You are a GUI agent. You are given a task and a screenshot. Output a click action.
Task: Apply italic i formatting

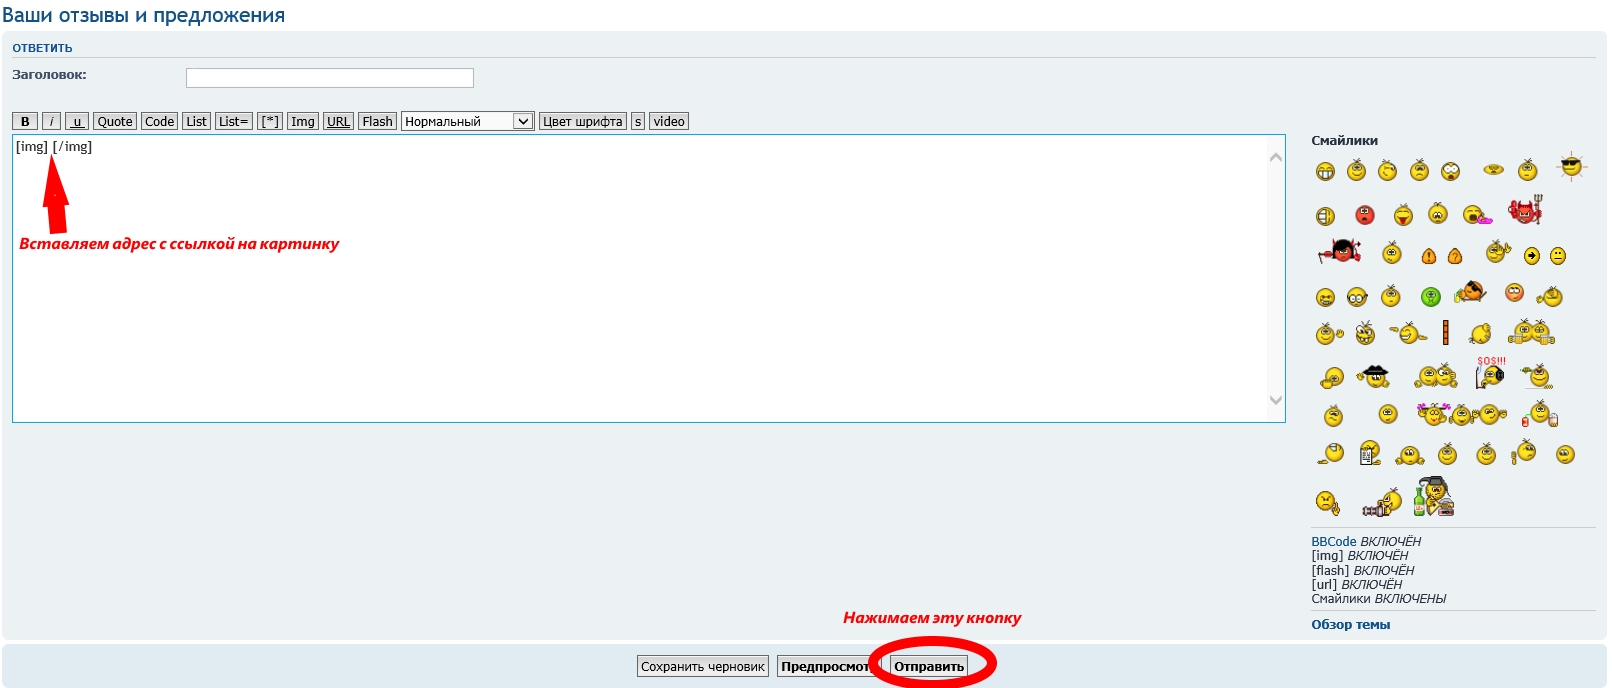[x=51, y=121]
